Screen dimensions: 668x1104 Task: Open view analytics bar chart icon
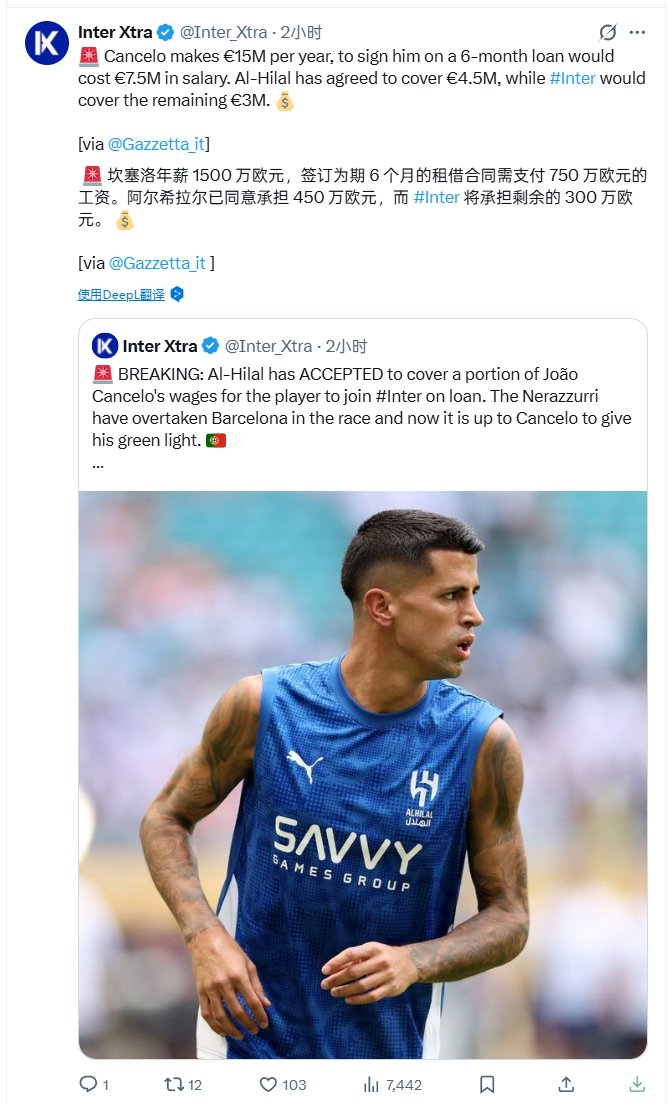coord(369,1084)
